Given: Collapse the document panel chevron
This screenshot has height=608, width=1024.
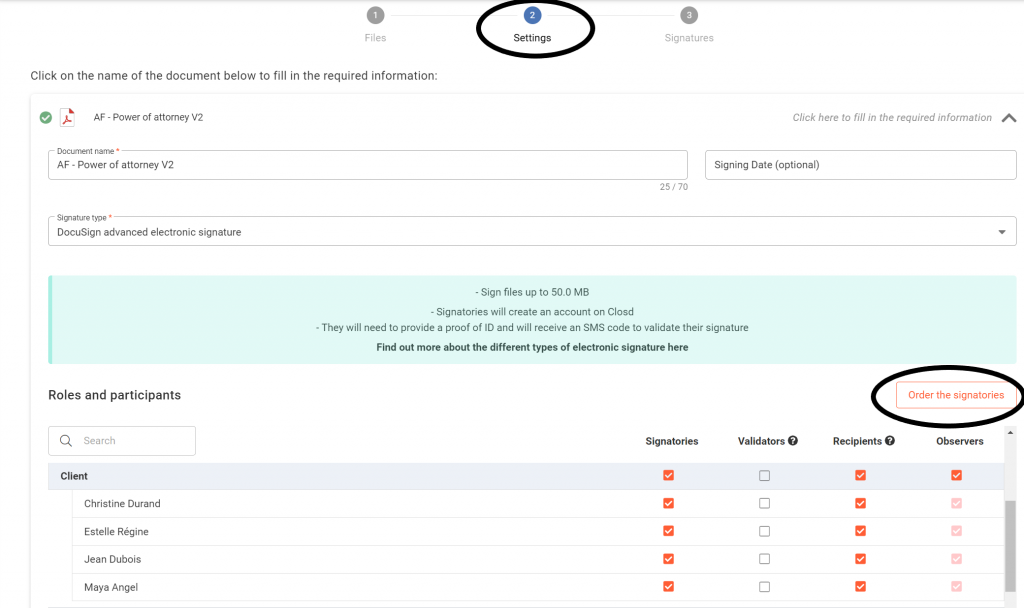Looking at the screenshot, I should point(1009,118).
